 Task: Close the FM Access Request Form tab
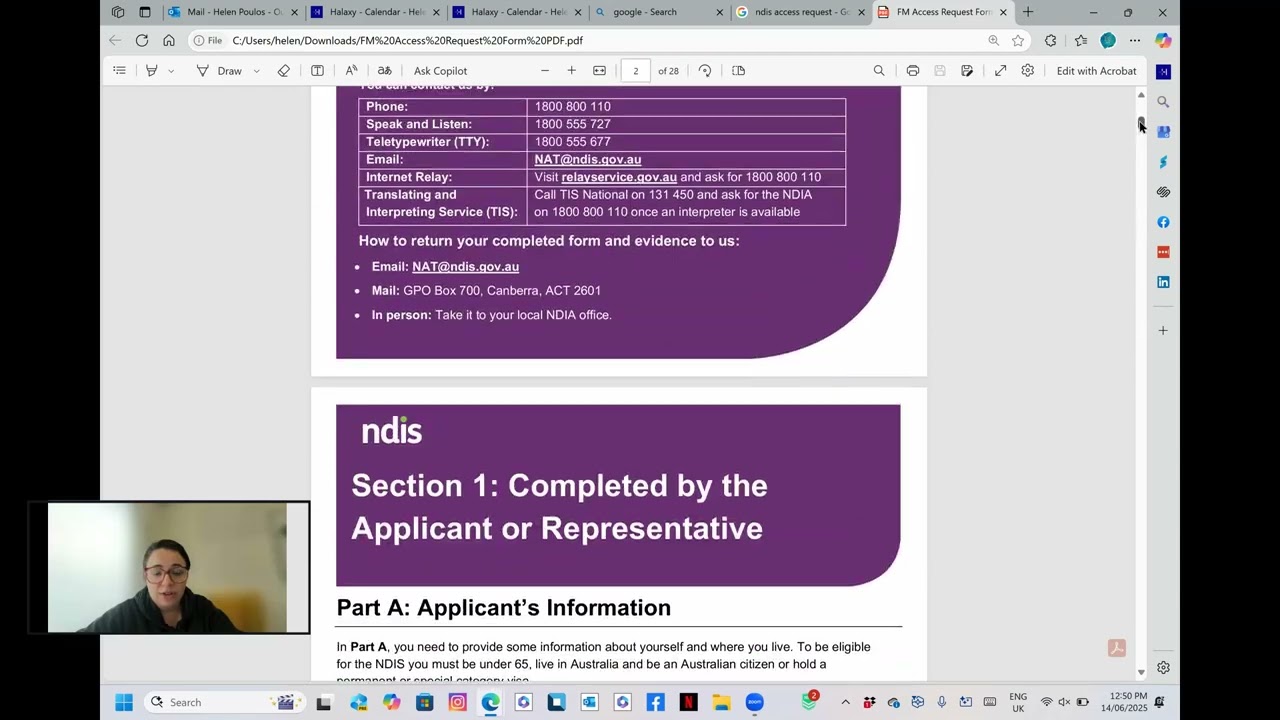[1003, 12]
